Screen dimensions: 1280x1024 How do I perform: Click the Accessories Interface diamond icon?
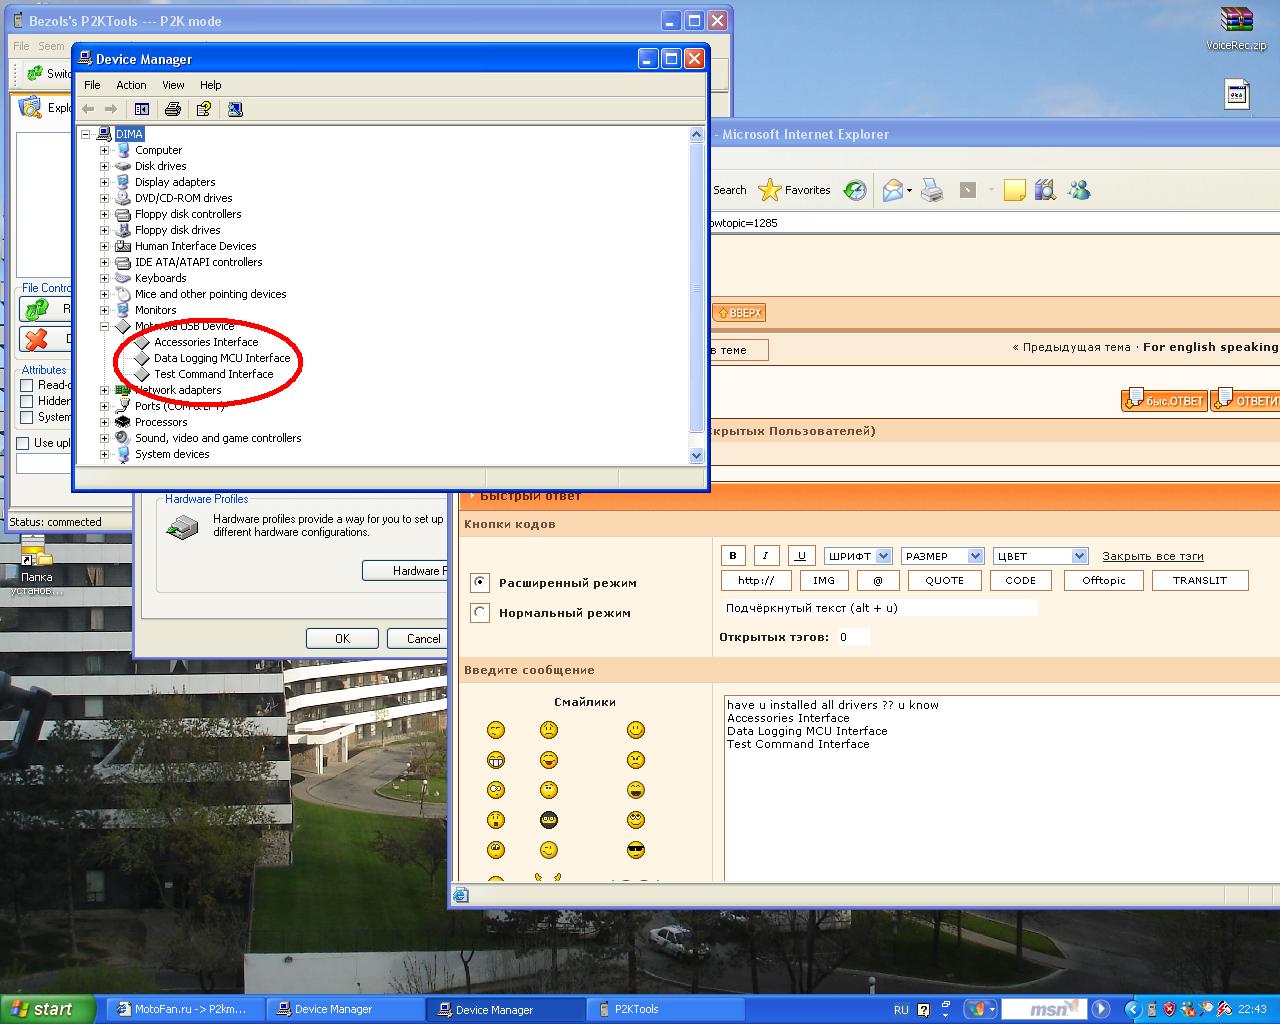click(x=142, y=342)
